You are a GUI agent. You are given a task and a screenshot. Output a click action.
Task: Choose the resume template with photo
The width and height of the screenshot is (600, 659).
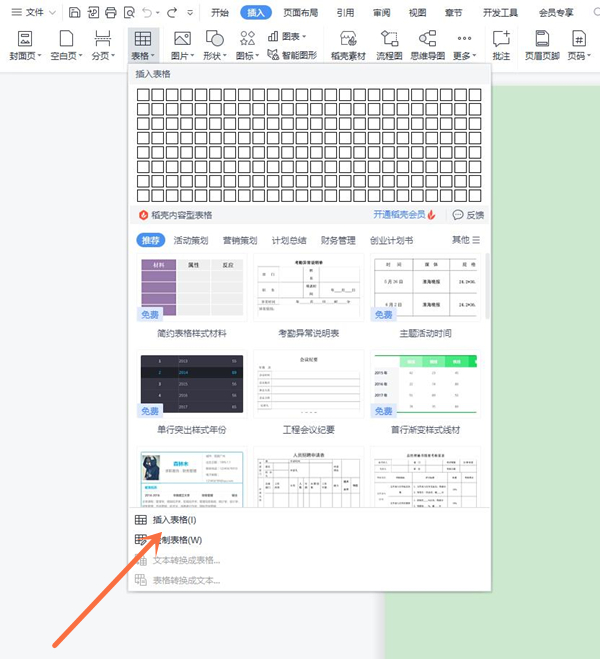(192, 477)
